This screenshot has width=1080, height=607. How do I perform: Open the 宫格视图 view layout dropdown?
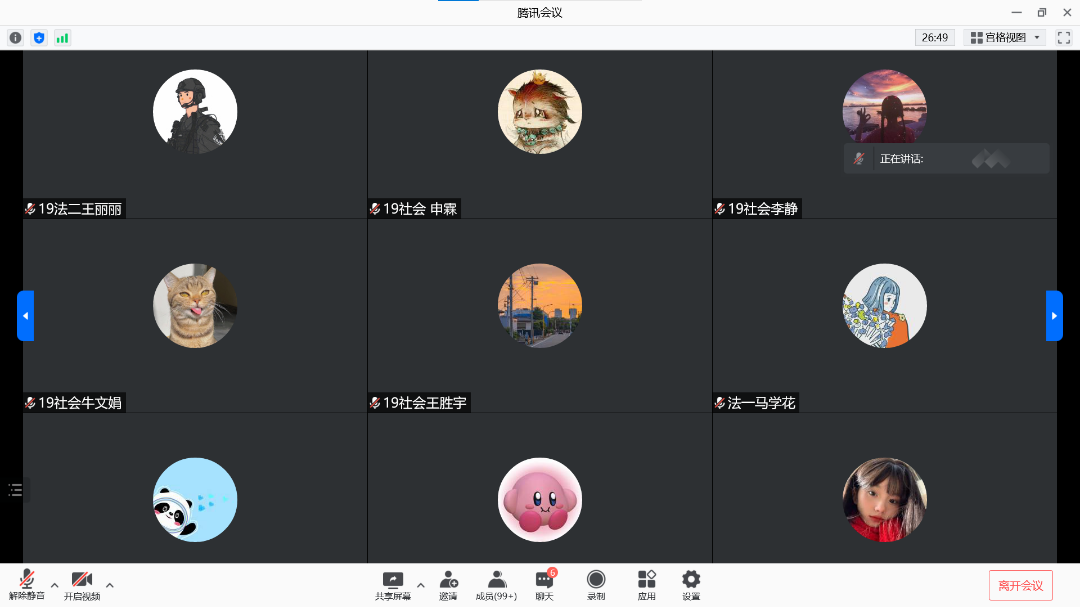click(x=1005, y=38)
